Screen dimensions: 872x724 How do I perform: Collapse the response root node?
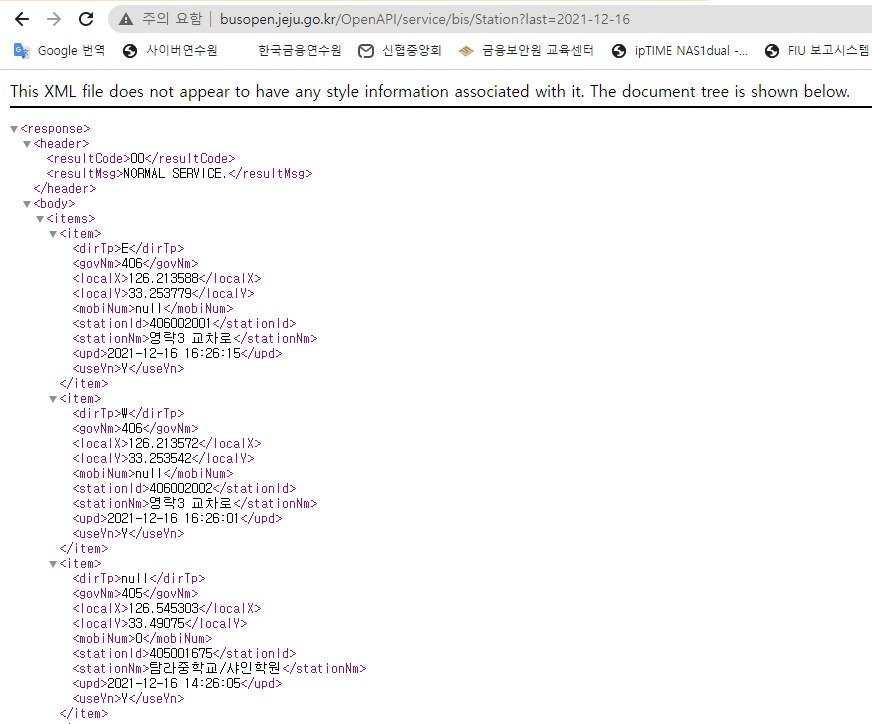pos(14,129)
